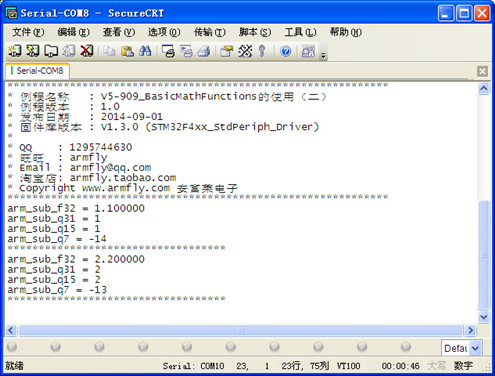Click the blue Help question icon
The width and height of the screenshot is (495, 376).
pyautogui.click(x=286, y=51)
